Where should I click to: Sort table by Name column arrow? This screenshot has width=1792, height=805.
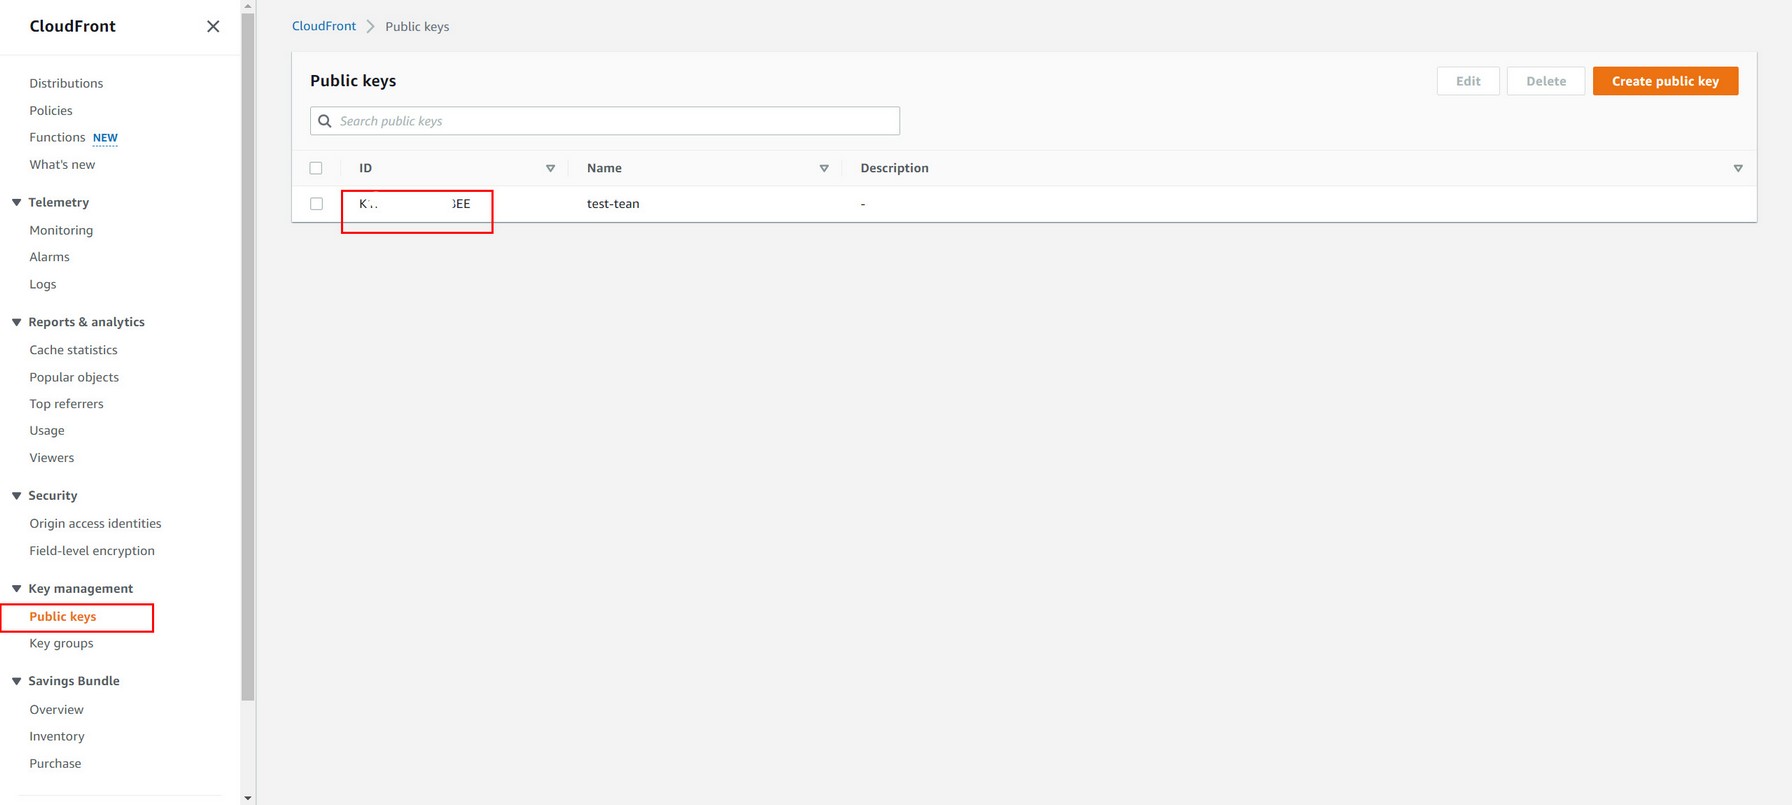(824, 168)
